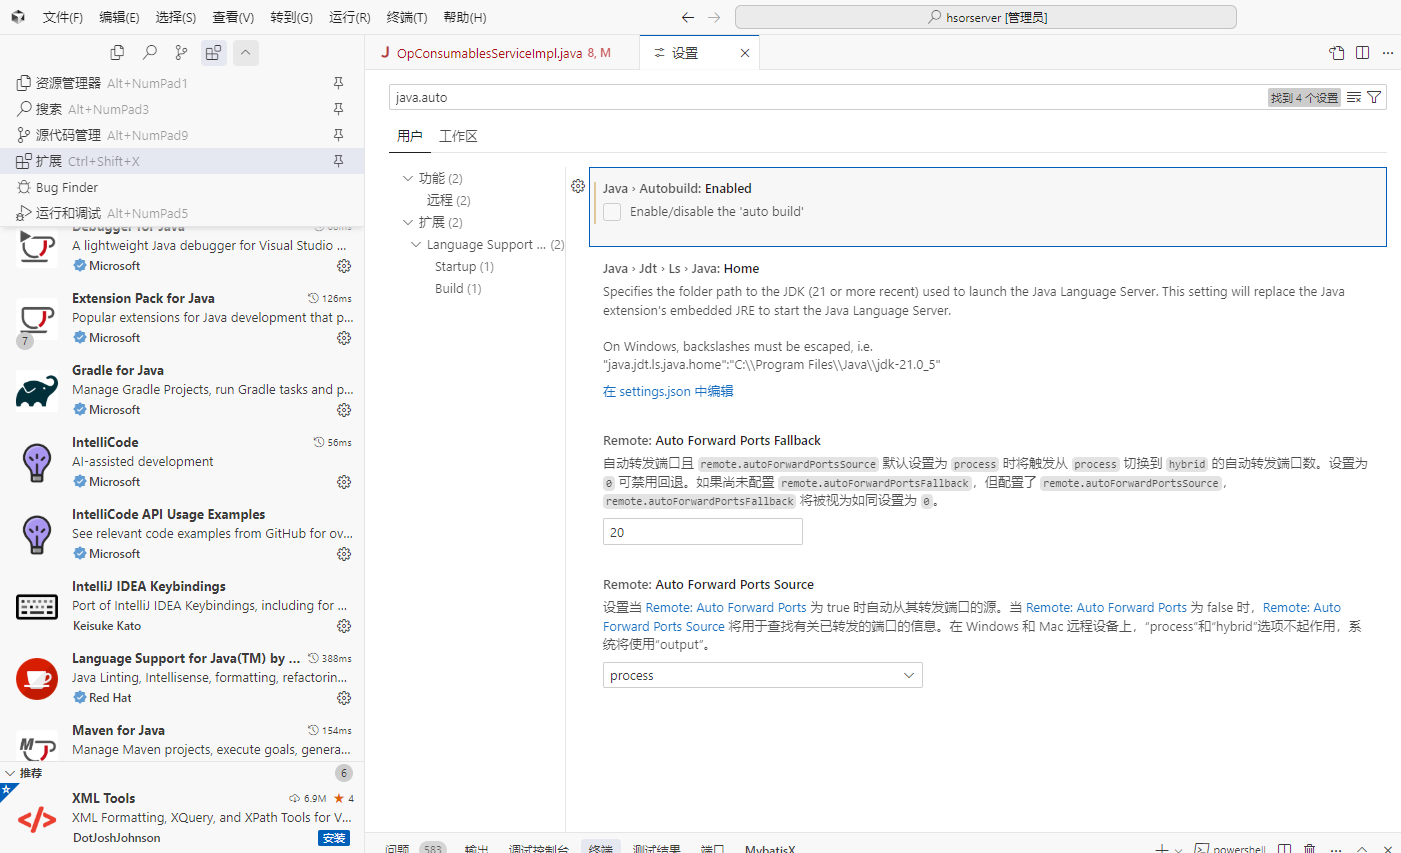Collapse the activity bar view list chevron

tap(246, 52)
